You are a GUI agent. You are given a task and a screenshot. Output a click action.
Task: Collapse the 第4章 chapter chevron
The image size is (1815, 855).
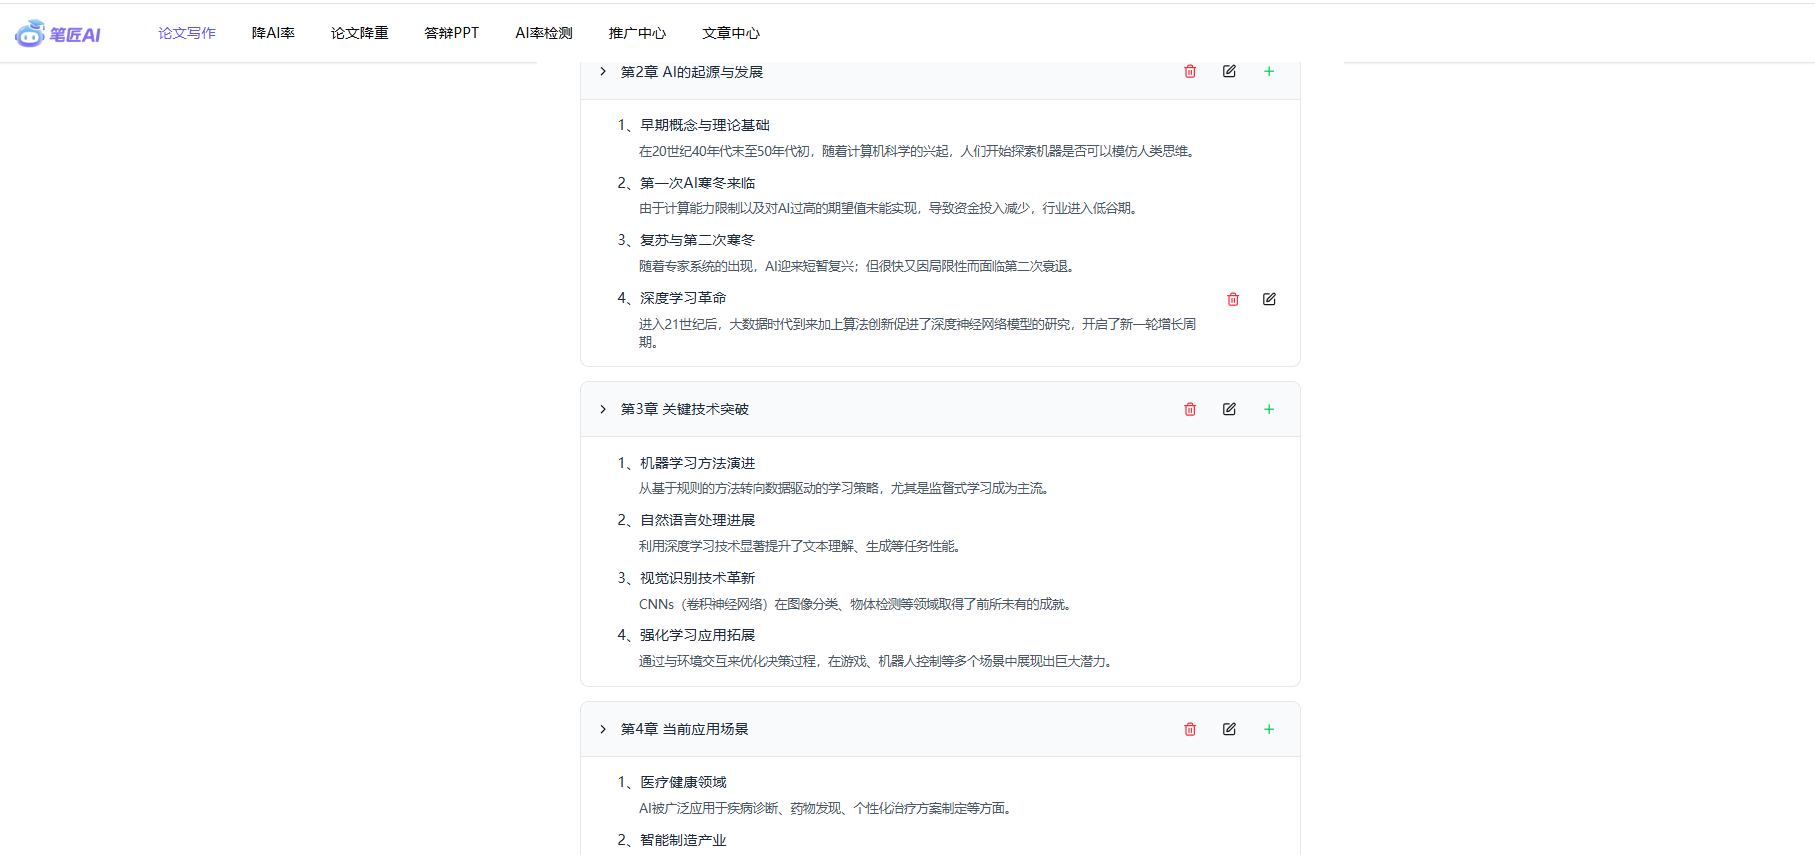603,729
